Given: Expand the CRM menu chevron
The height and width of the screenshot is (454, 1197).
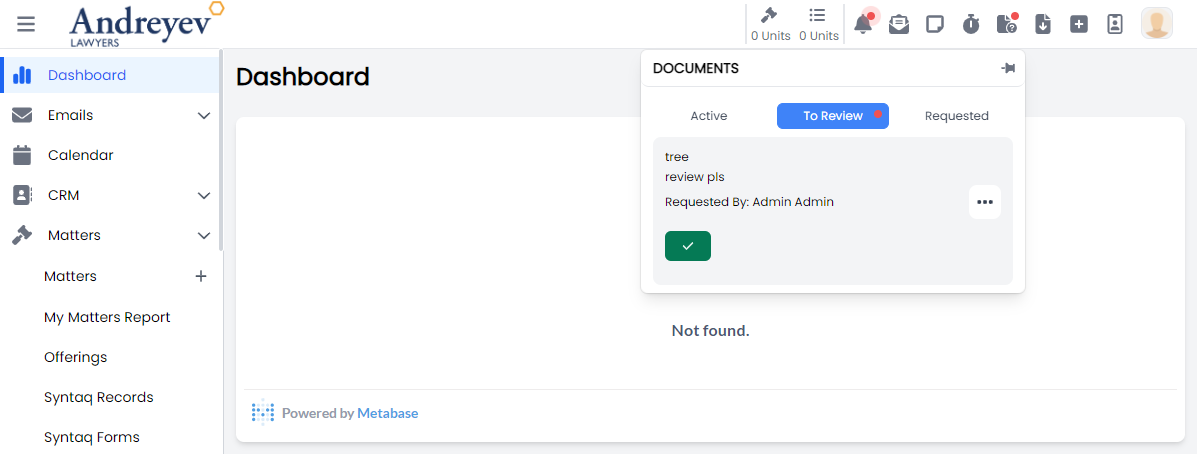Looking at the screenshot, I should coord(204,196).
